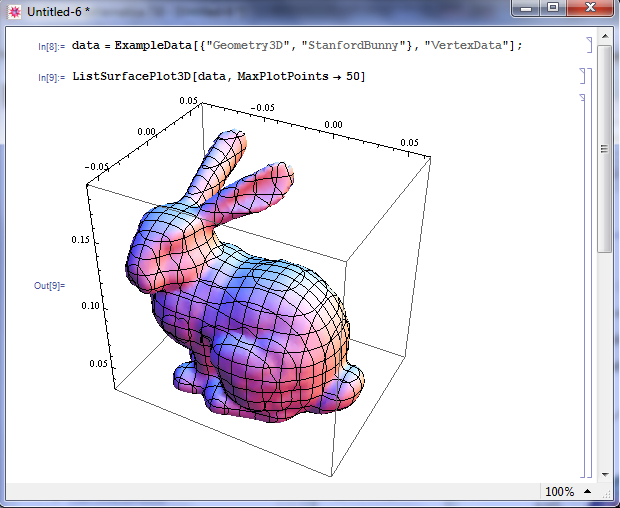Click the vertical scrollbar down arrow
Viewport: 620px width, 508px height.
605,474
